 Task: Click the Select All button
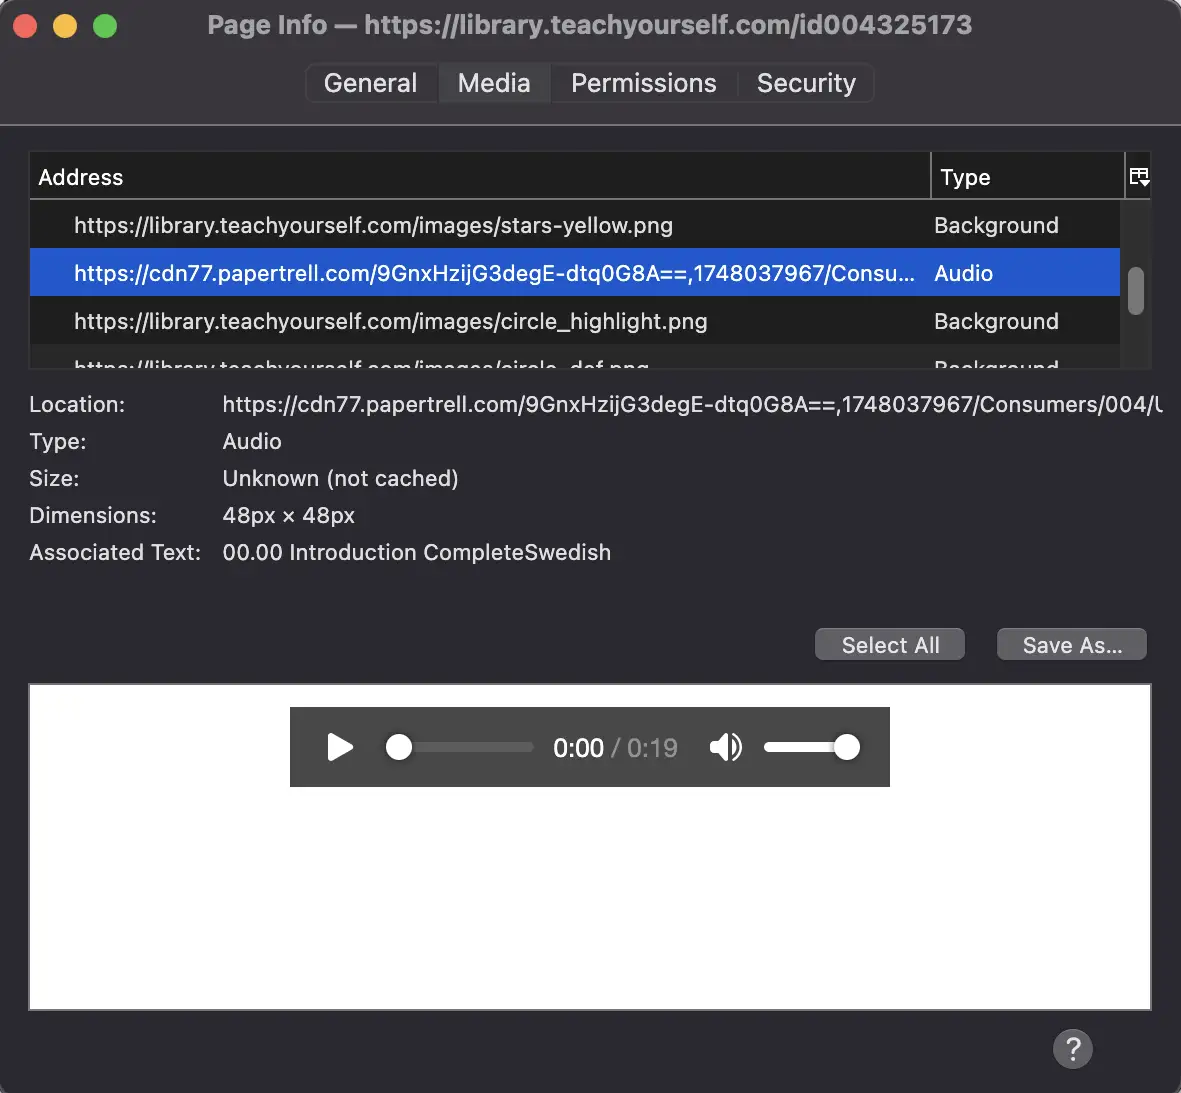coord(889,644)
